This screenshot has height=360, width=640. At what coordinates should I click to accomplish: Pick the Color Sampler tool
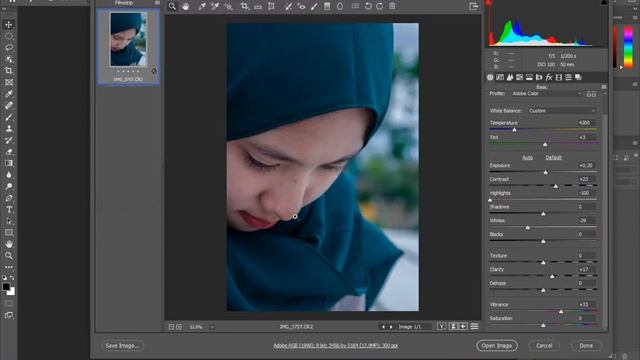[215, 6]
